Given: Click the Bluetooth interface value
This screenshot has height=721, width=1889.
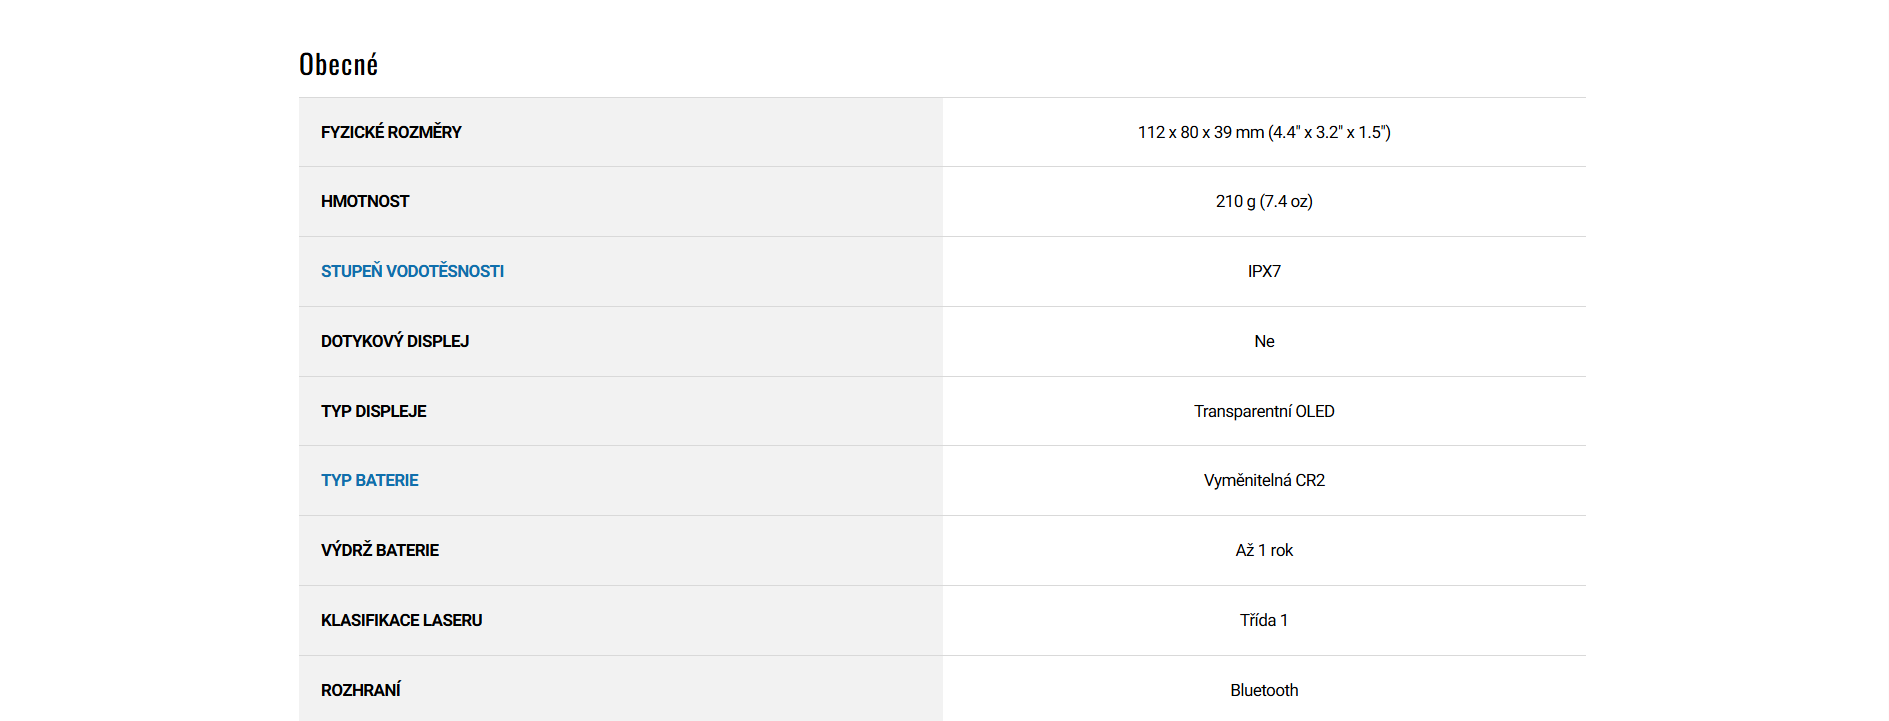Looking at the screenshot, I should pyautogui.click(x=1264, y=690).
